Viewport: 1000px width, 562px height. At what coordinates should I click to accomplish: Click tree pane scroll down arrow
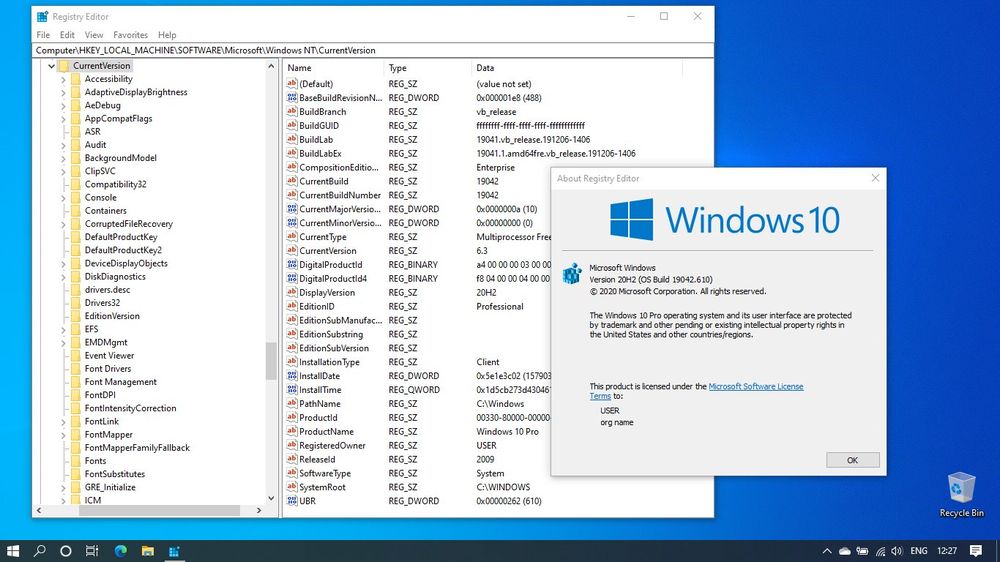point(271,498)
